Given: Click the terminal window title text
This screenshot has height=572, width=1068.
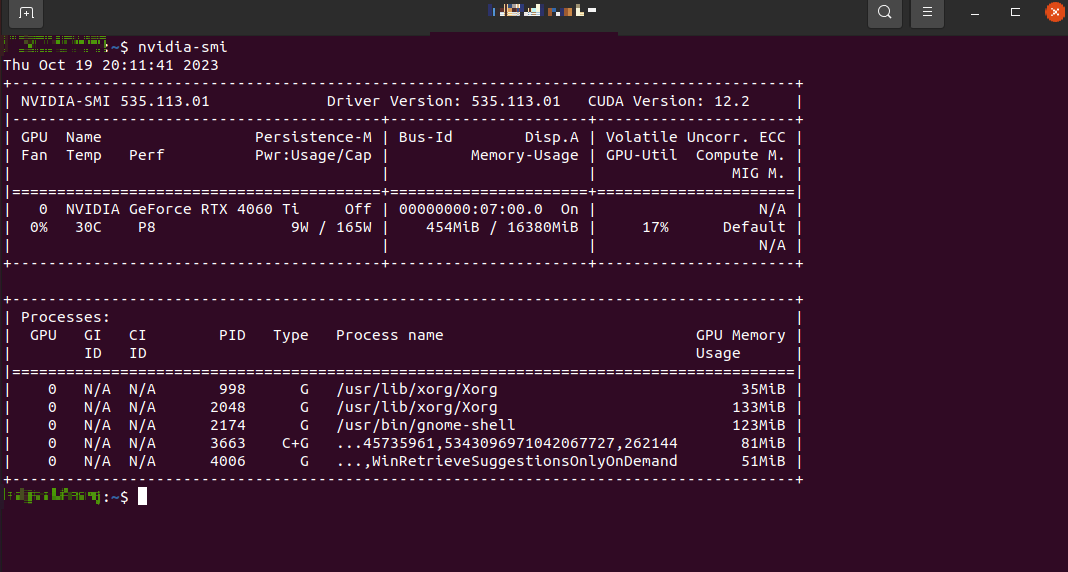Looking at the screenshot, I should point(543,11).
